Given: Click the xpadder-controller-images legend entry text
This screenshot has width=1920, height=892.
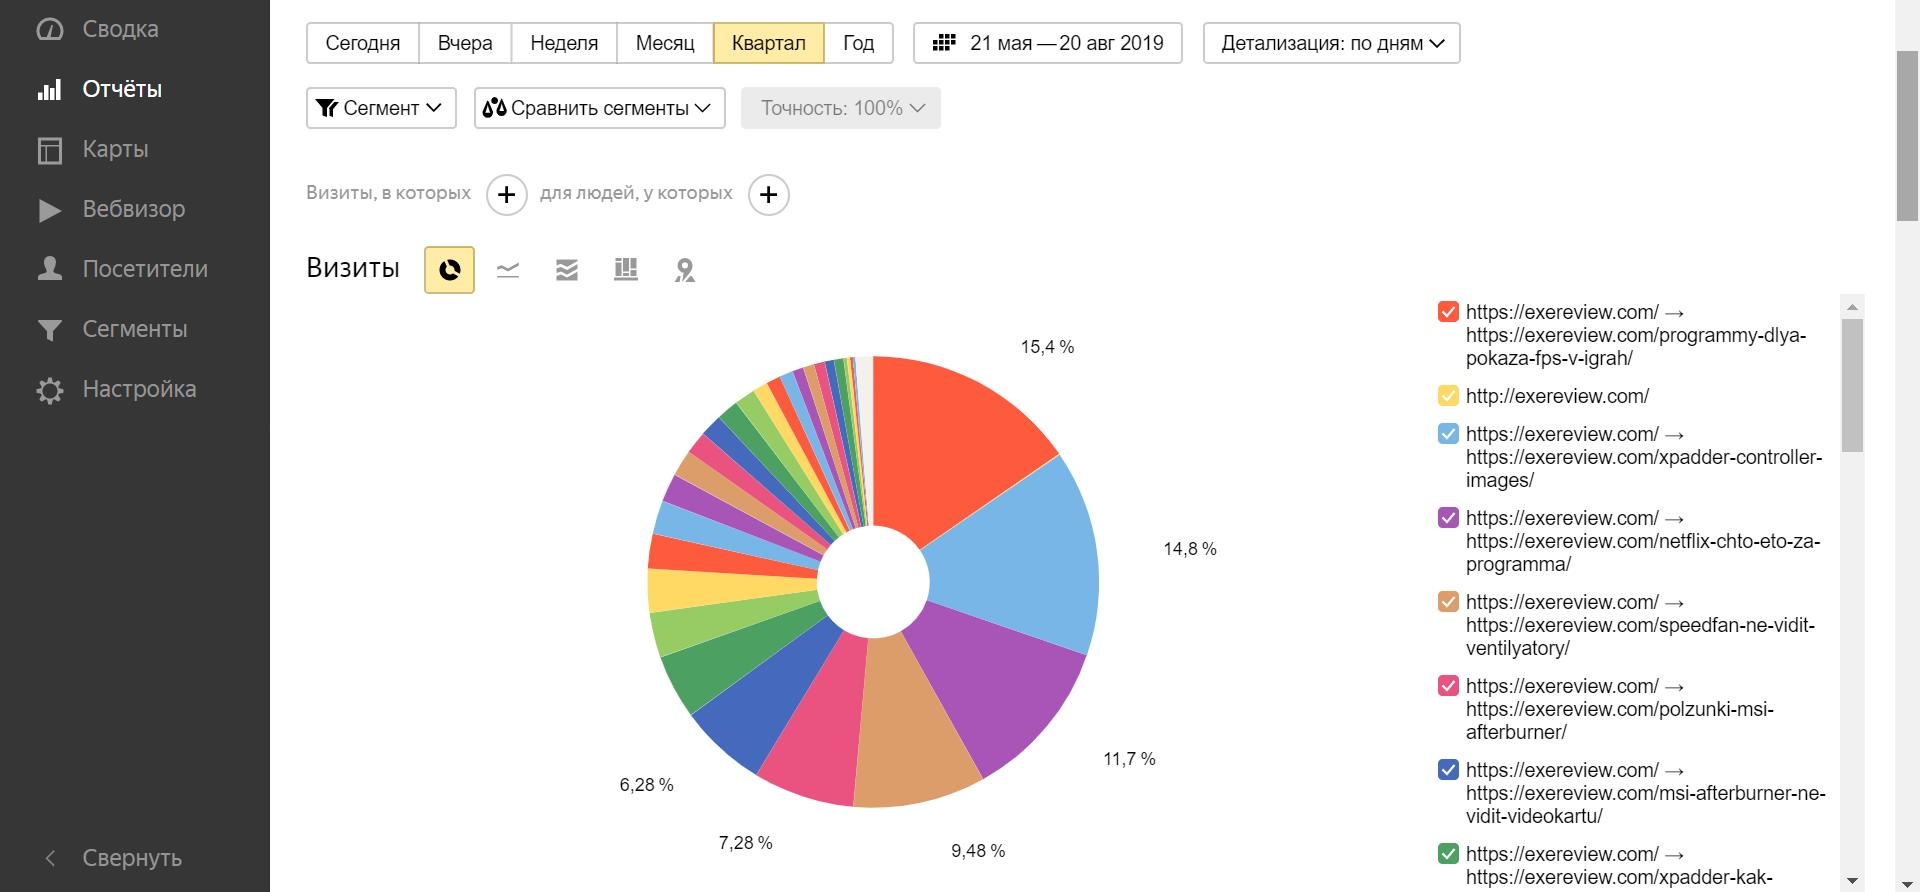Looking at the screenshot, I should click(x=1644, y=457).
